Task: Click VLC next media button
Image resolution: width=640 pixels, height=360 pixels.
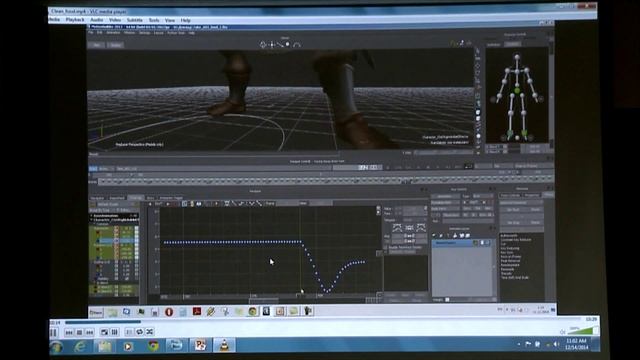Action: click(90, 332)
